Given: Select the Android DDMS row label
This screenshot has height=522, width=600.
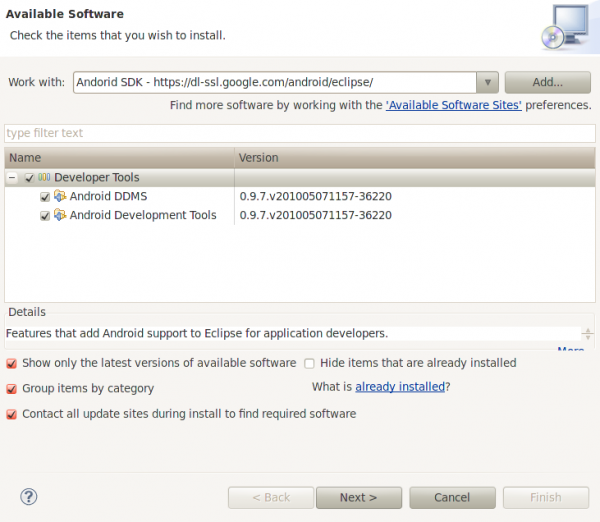Looking at the screenshot, I should [108, 196].
